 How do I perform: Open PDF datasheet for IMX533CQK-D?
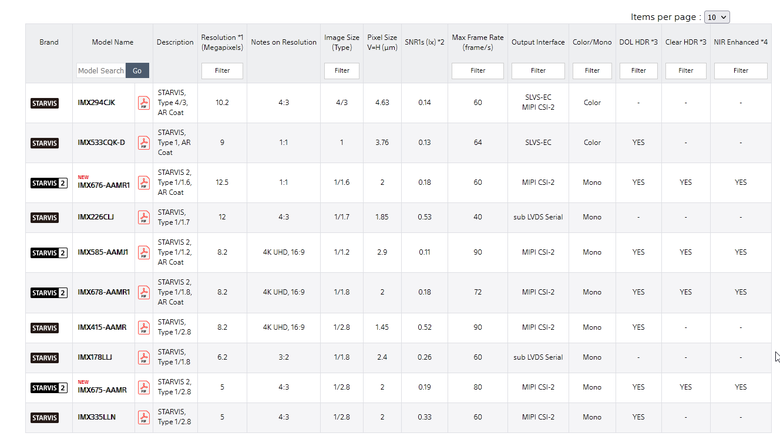144,143
